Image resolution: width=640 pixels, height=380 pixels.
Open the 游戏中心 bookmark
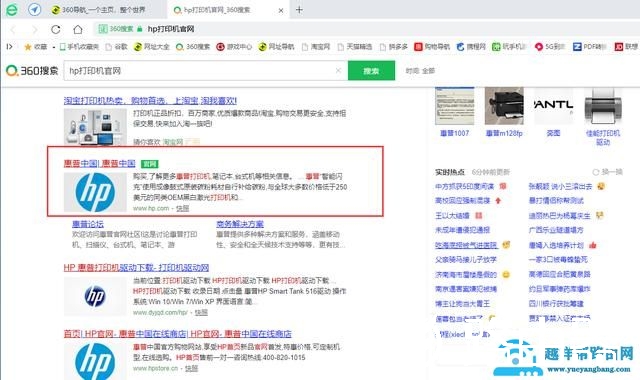234,47
